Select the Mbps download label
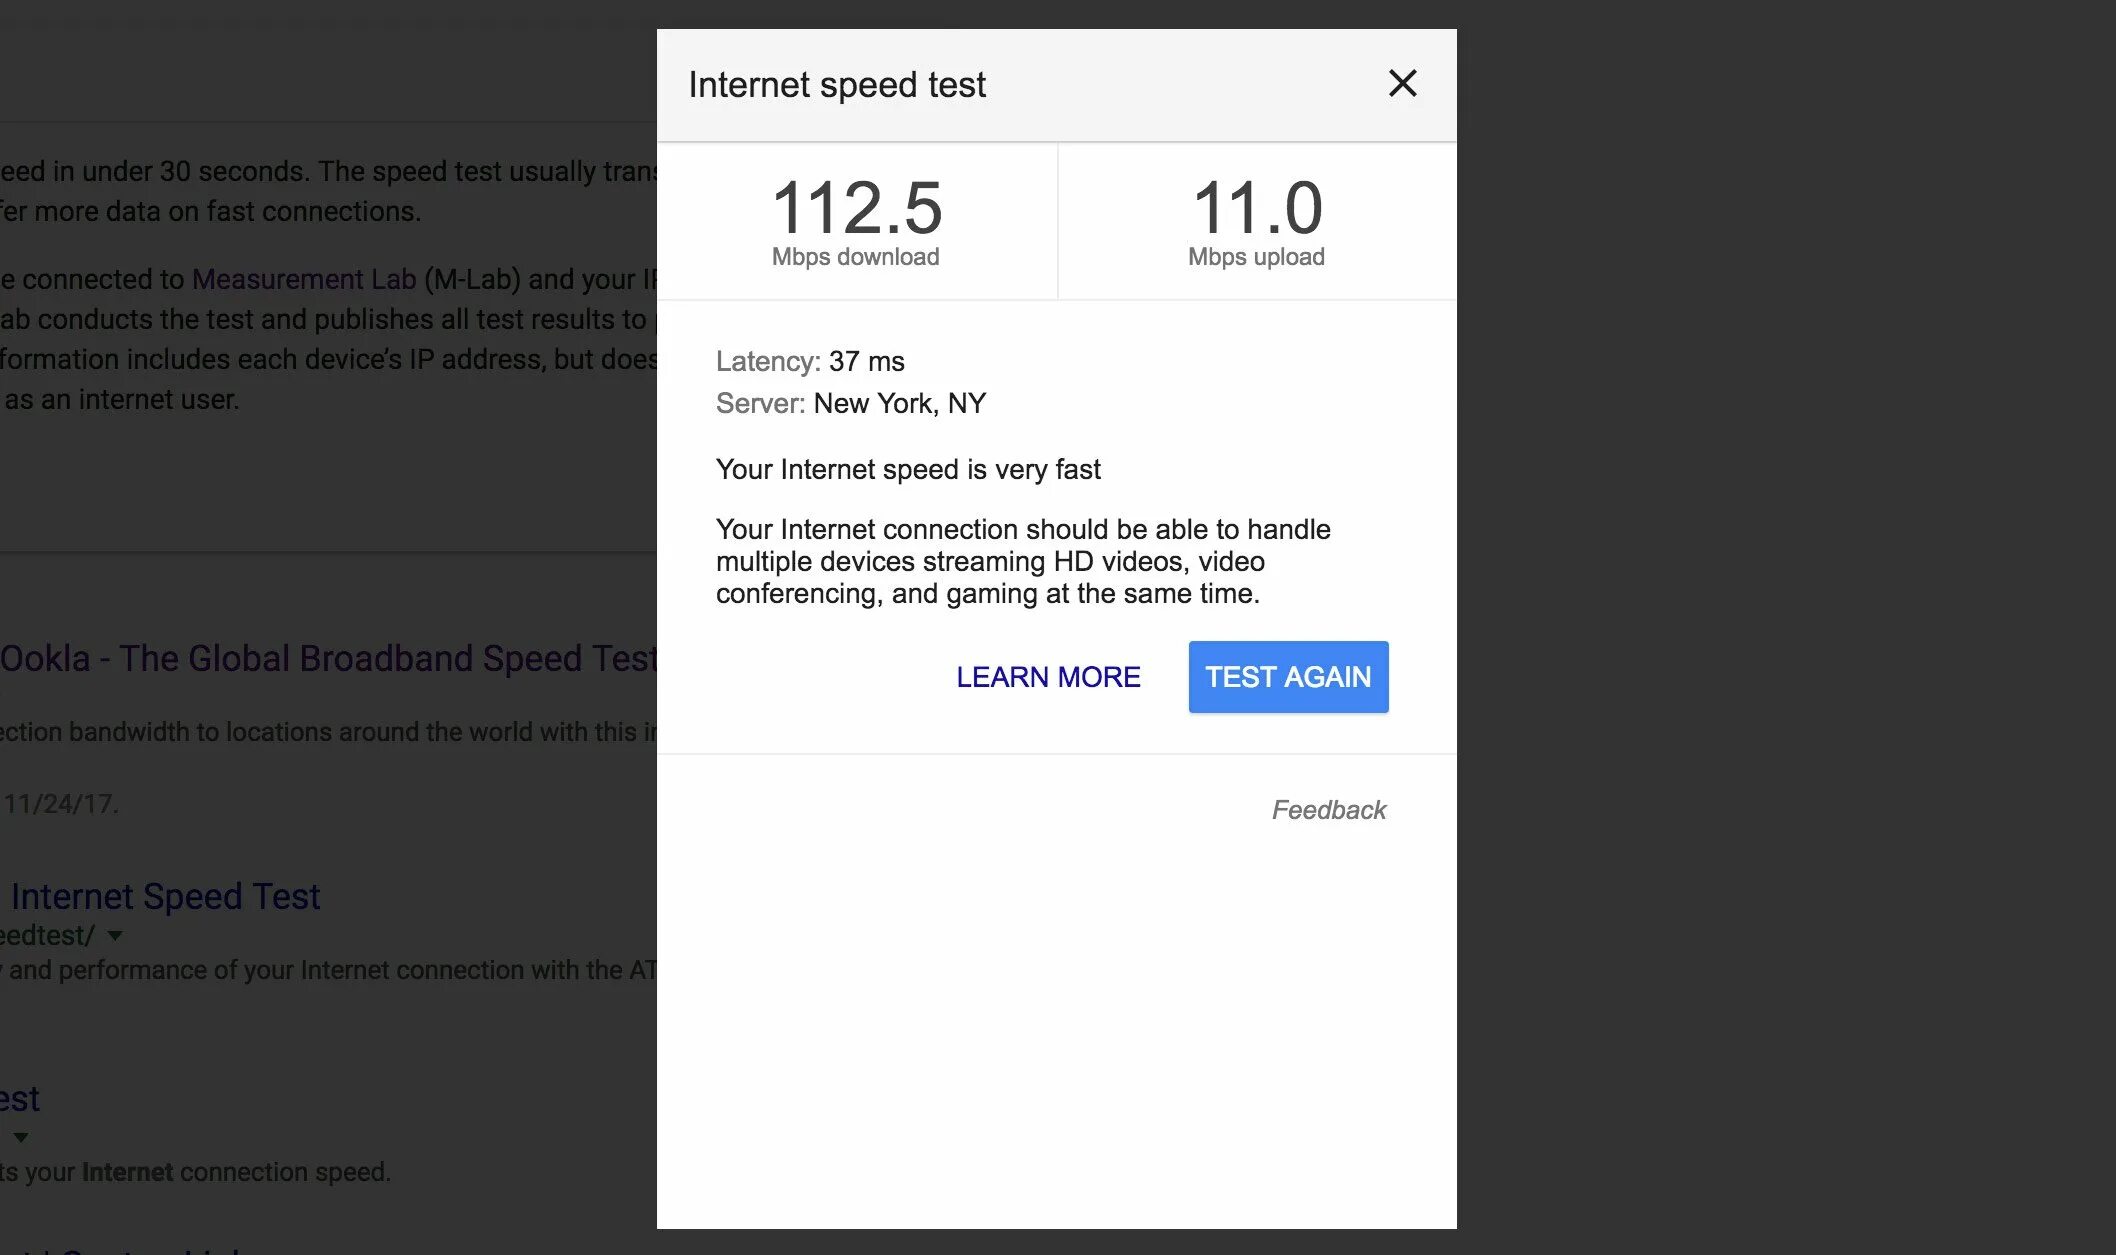Viewport: 2116px width, 1255px height. [x=855, y=257]
